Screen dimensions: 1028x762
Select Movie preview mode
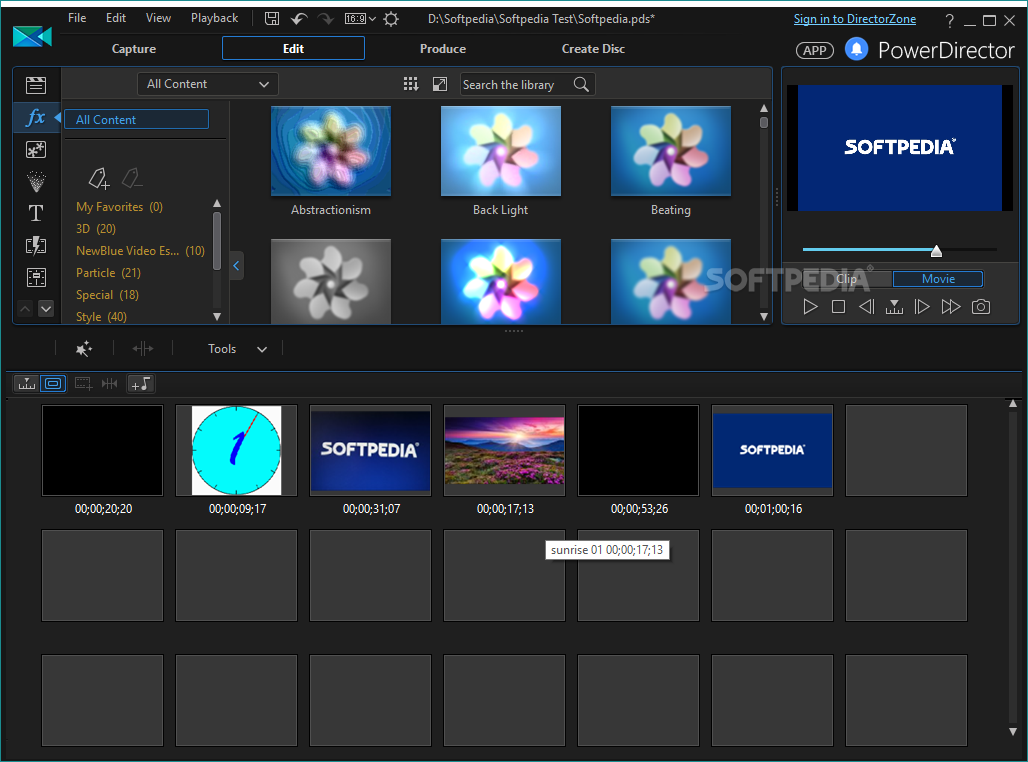coord(938,279)
